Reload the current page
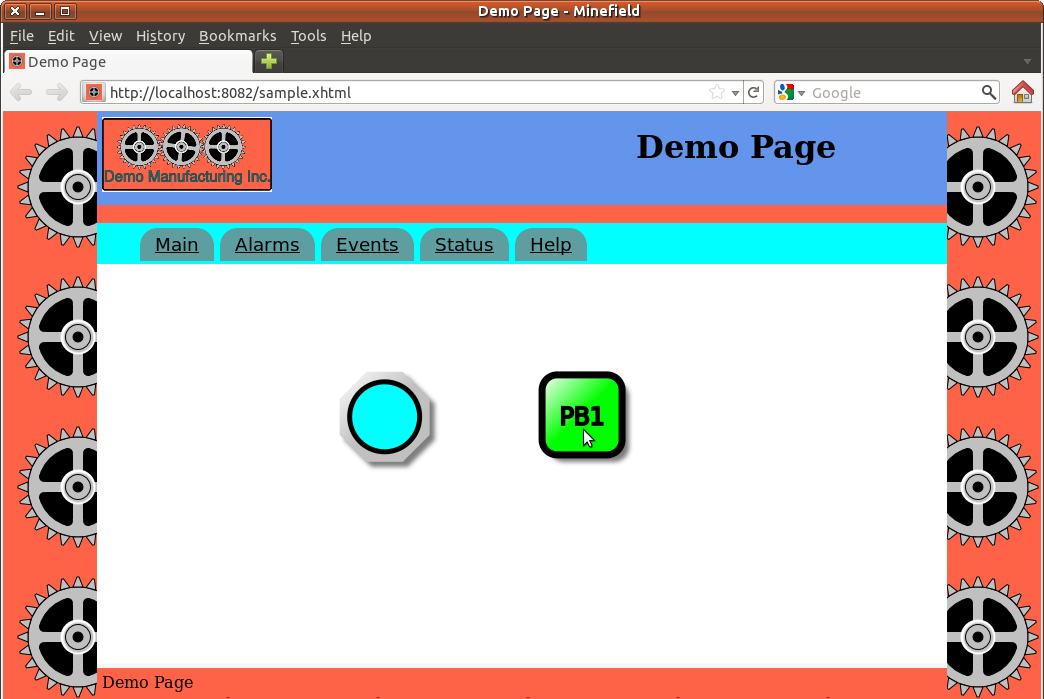 [x=755, y=93]
